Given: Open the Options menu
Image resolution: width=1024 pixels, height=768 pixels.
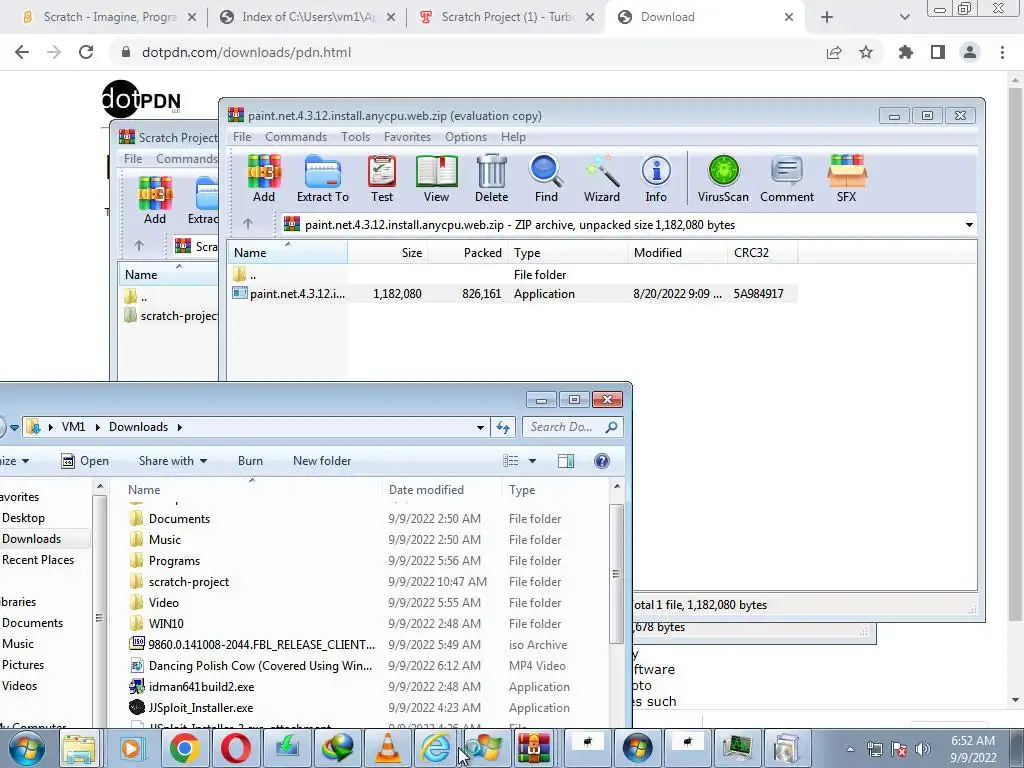Looking at the screenshot, I should pos(466,137).
